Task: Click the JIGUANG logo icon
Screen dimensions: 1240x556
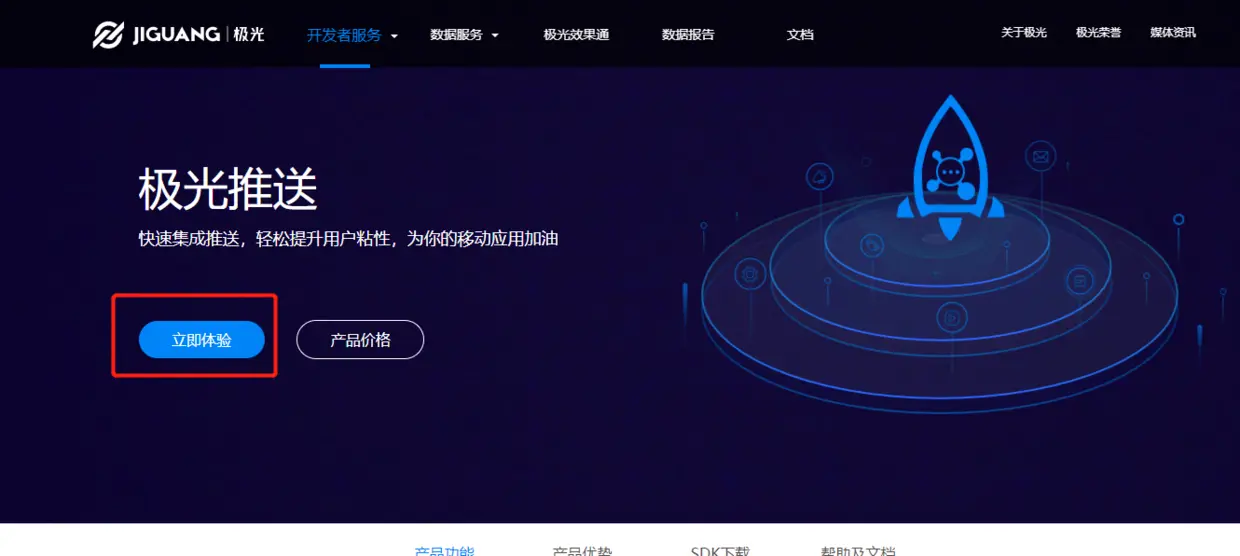Action: coord(107,34)
